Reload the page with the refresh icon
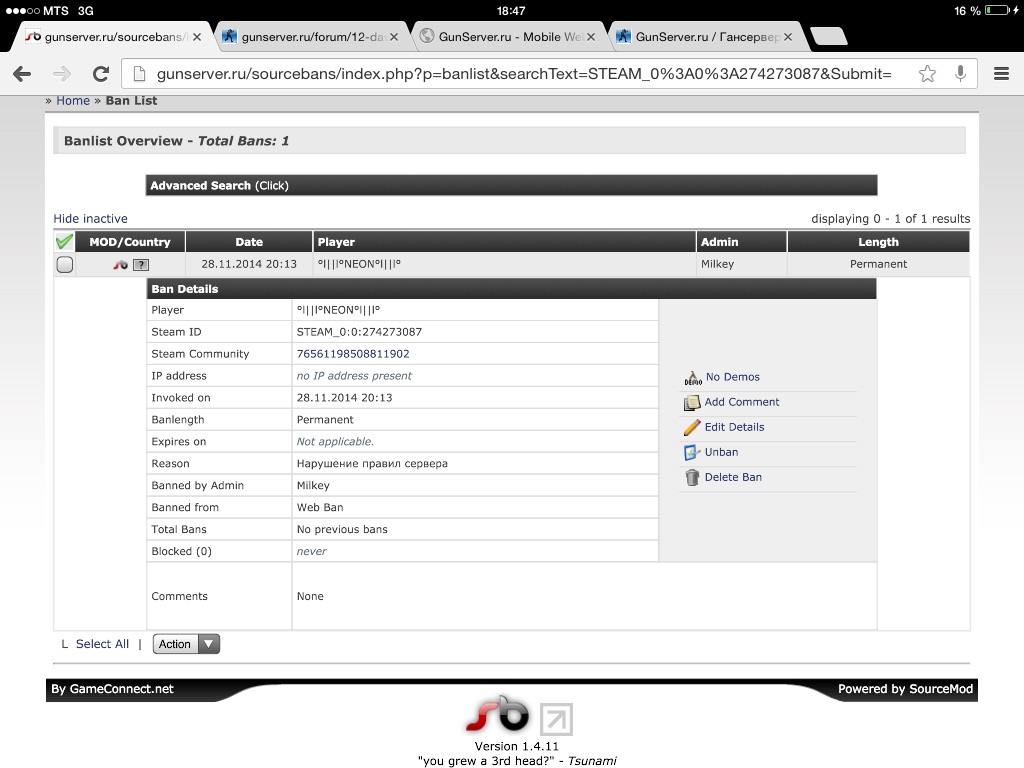This screenshot has width=1024, height=768. [100, 73]
